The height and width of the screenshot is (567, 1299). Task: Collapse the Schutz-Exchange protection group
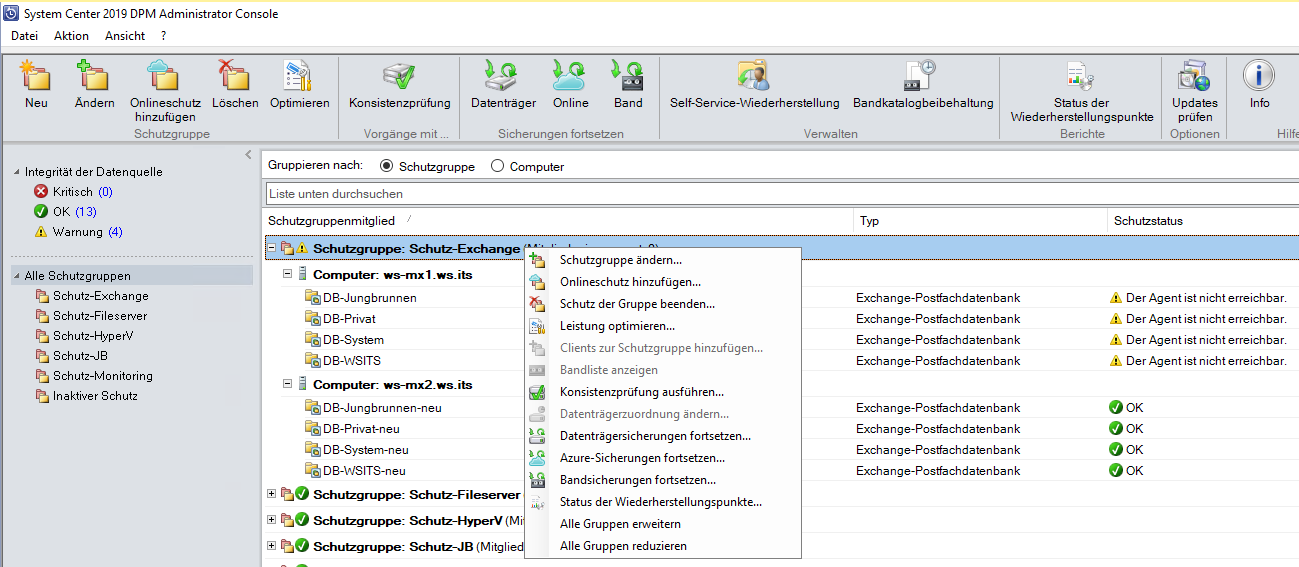pos(271,248)
